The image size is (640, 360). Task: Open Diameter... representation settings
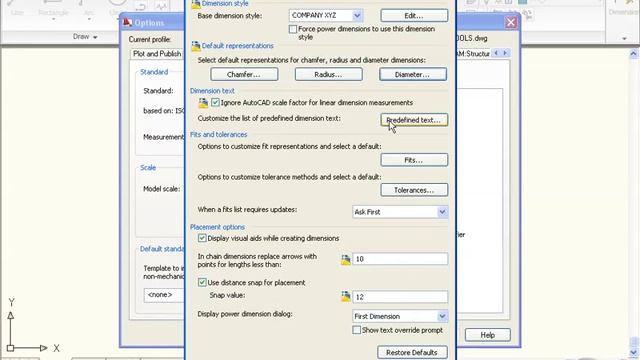[x=413, y=74]
